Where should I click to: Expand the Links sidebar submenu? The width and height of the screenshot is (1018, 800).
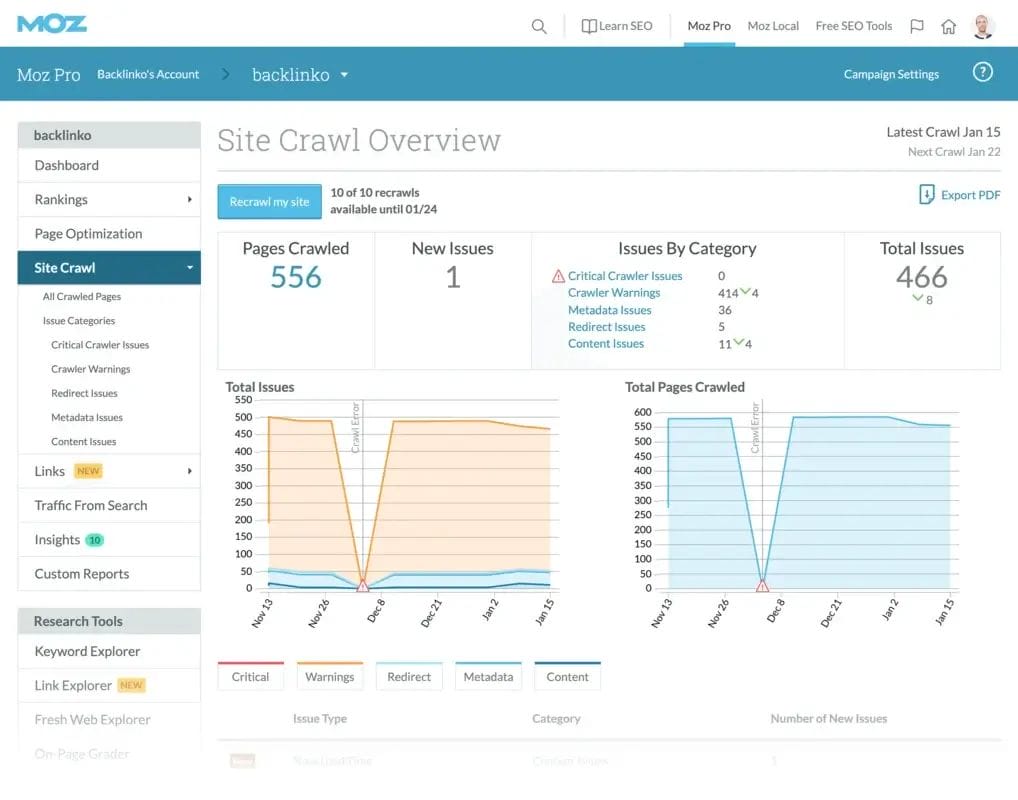tap(189, 471)
